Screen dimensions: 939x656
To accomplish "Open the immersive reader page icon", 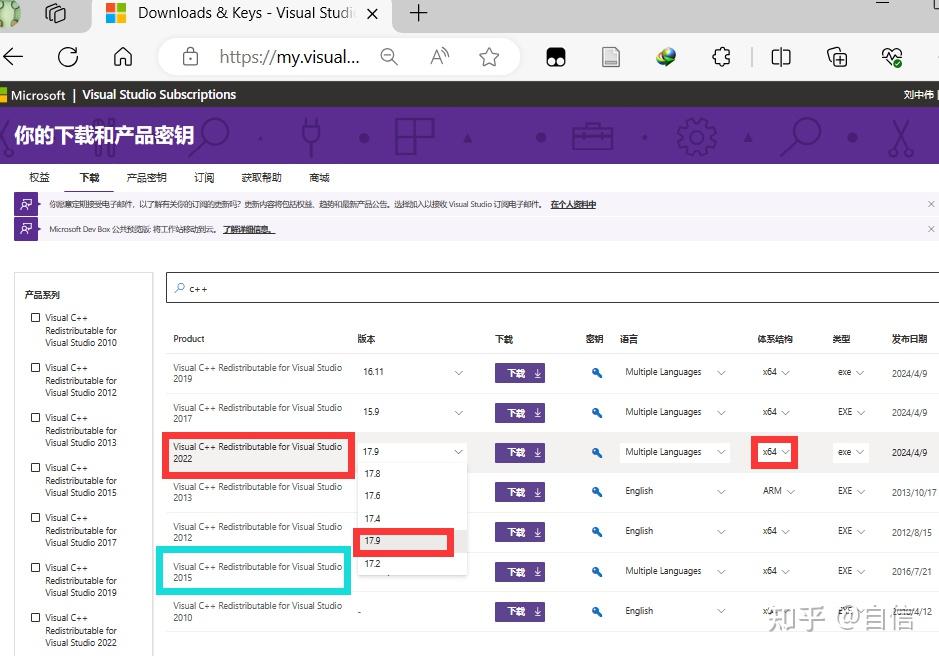I will click(610, 57).
